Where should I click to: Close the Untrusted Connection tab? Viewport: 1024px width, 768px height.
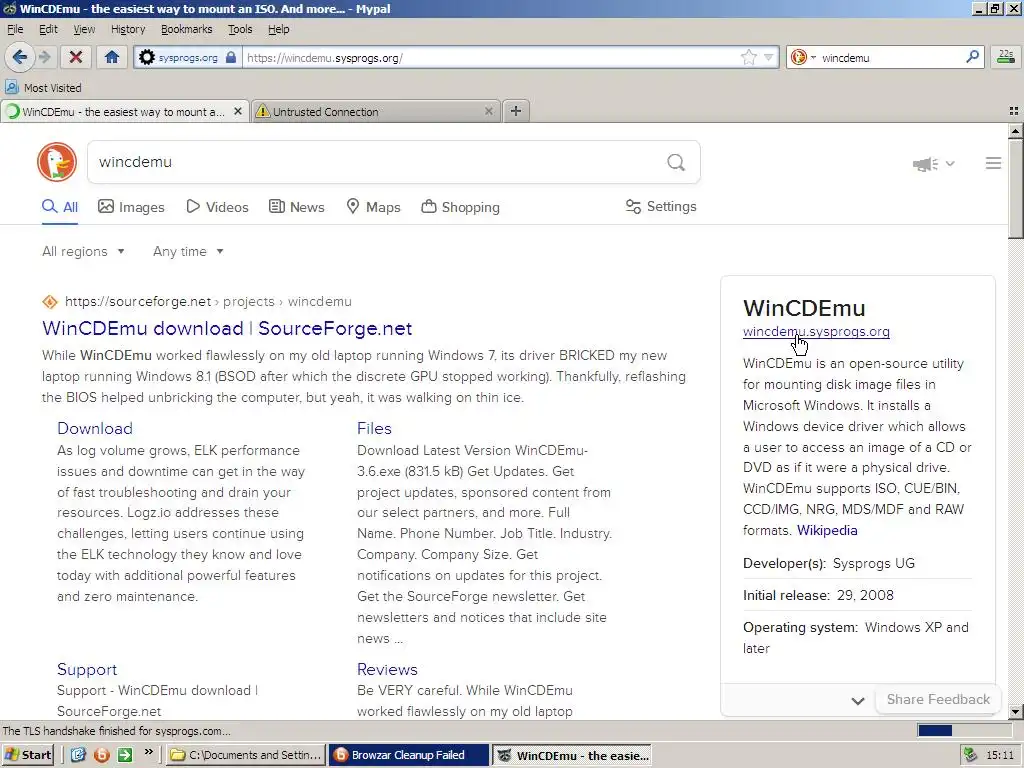click(x=488, y=112)
